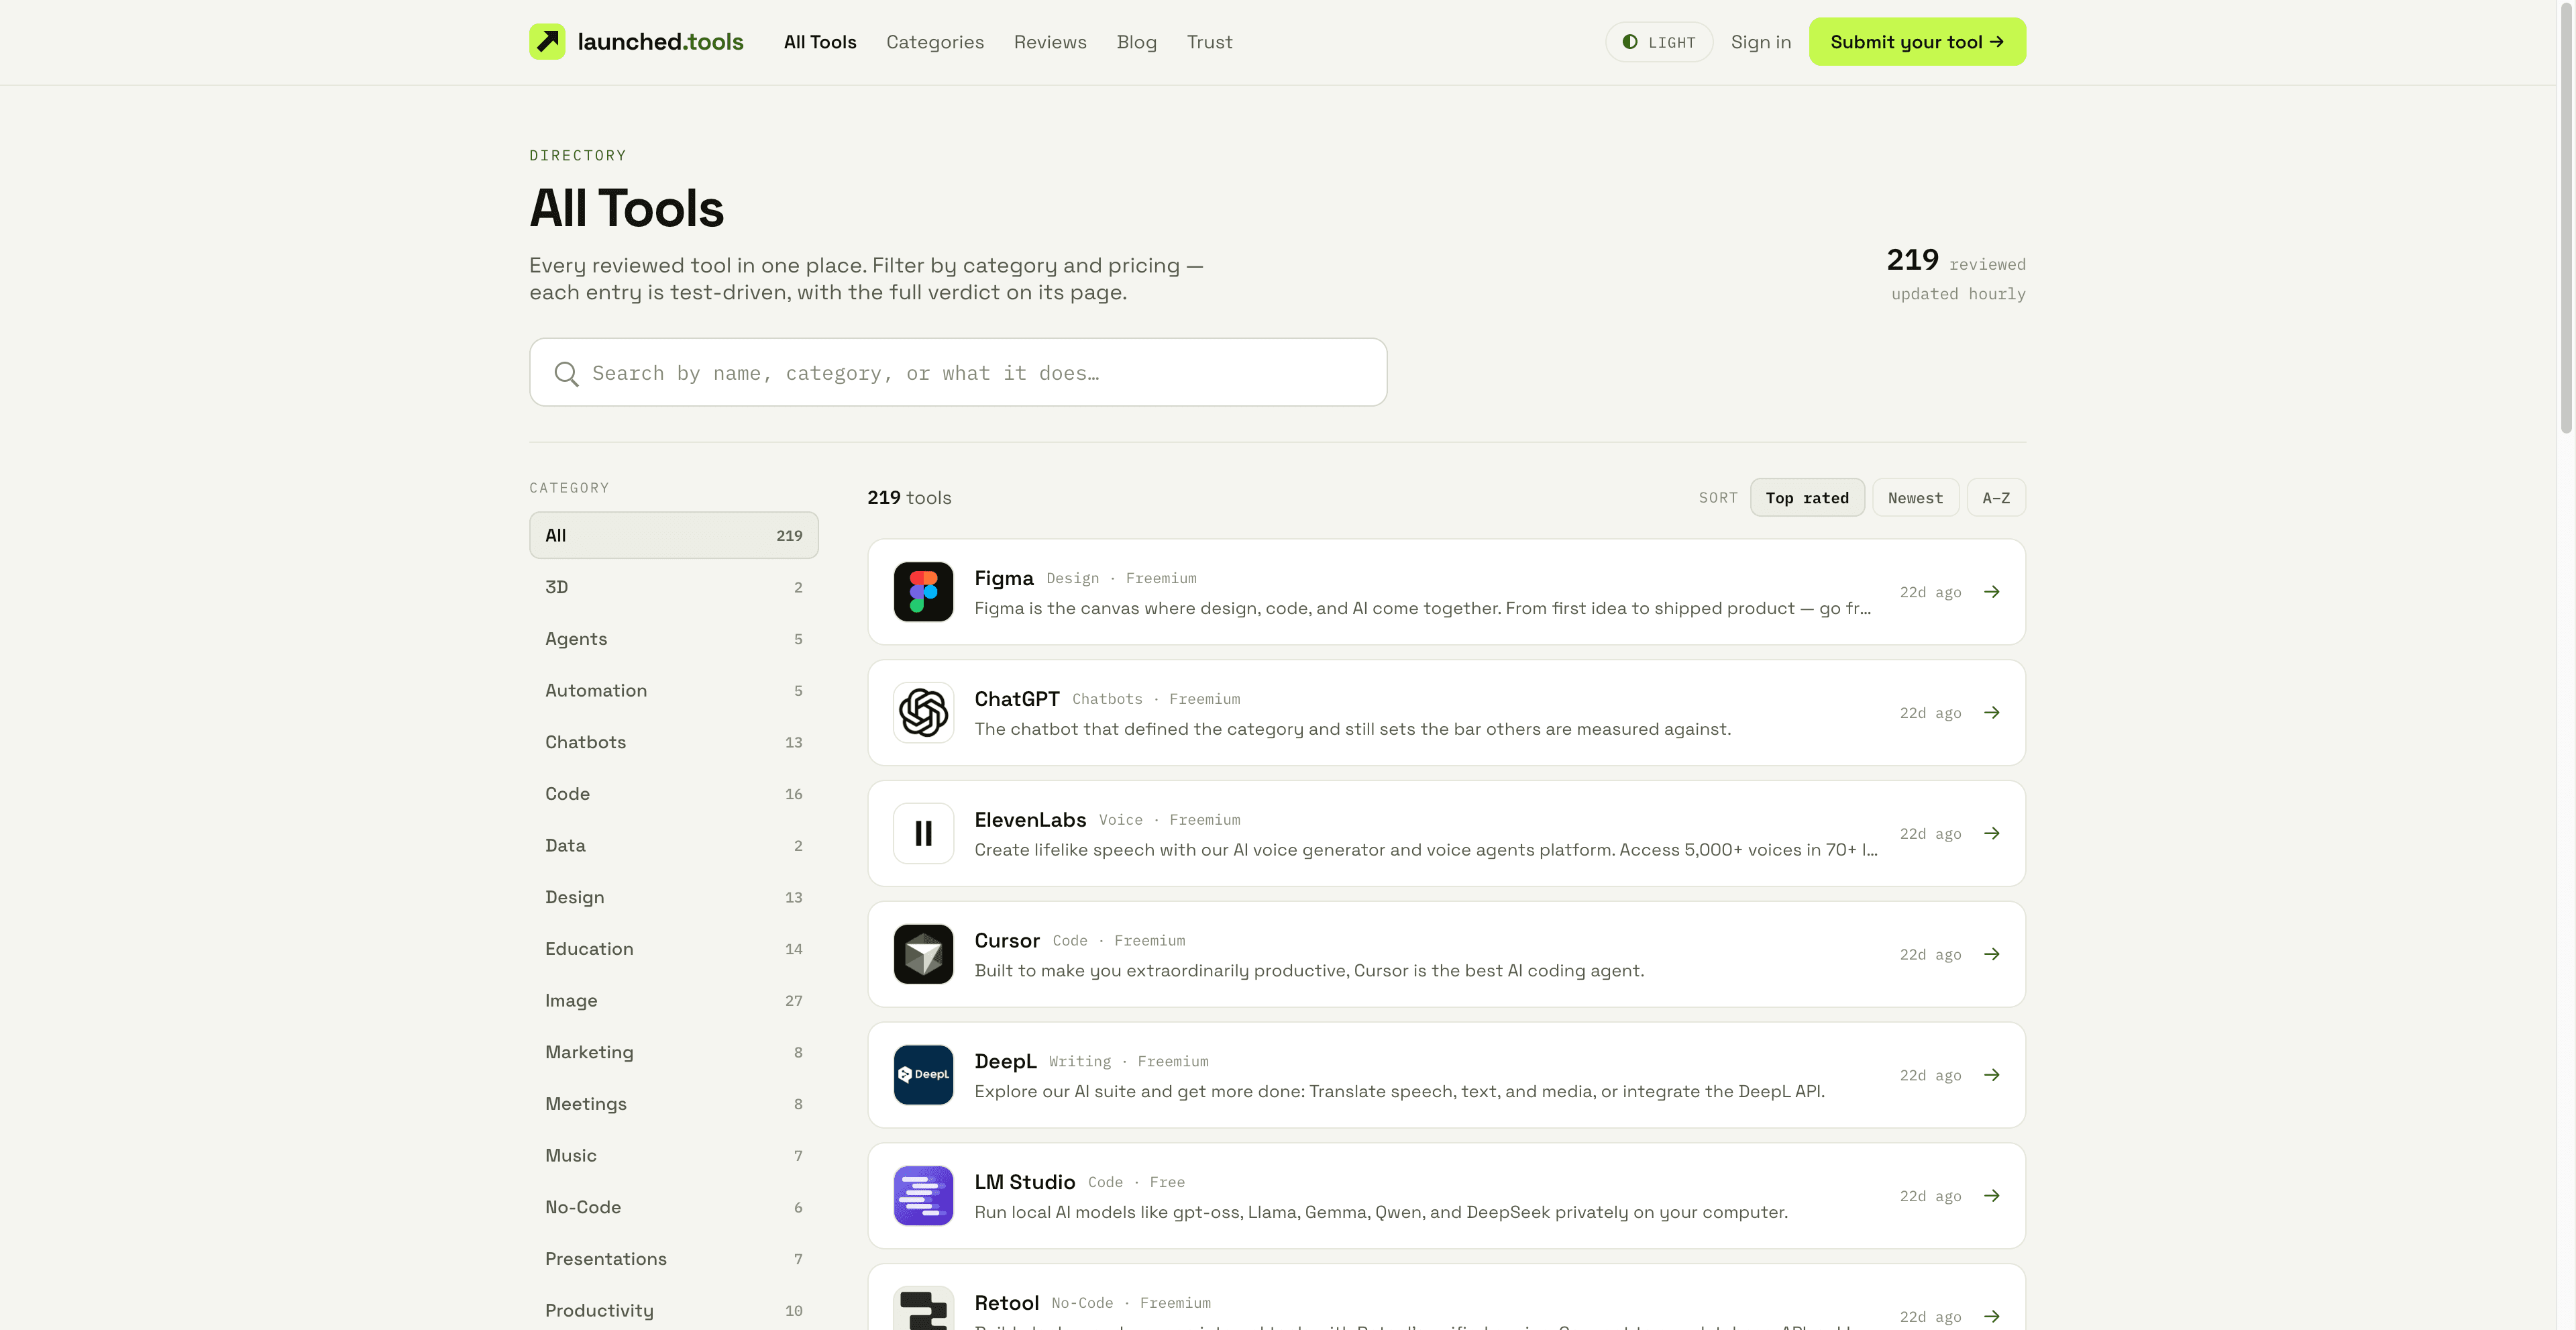
Task: Open the ElevenLabs pause-bars logo icon
Action: click(923, 833)
